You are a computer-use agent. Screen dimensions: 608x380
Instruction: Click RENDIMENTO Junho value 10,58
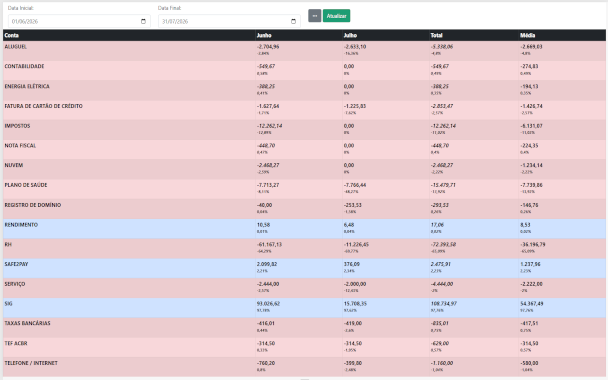(263, 225)
